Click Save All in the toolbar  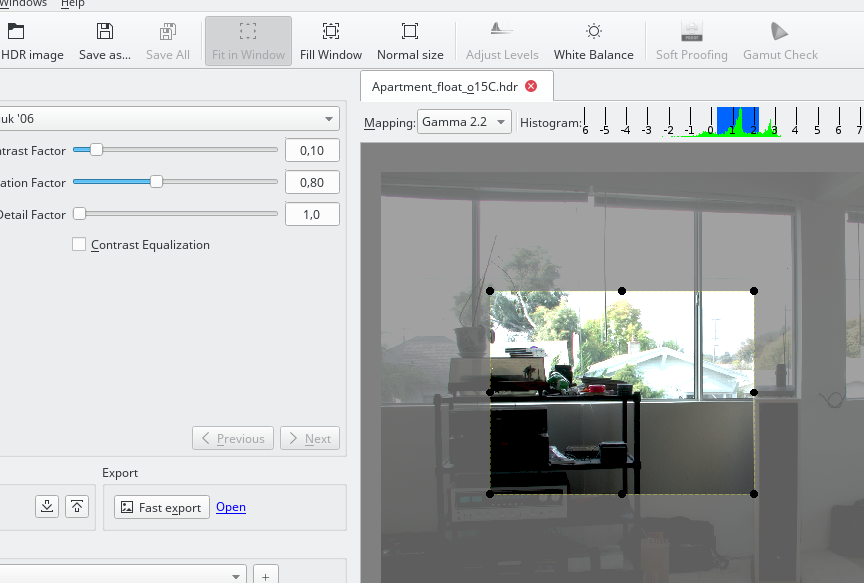[x=168, y=41]
